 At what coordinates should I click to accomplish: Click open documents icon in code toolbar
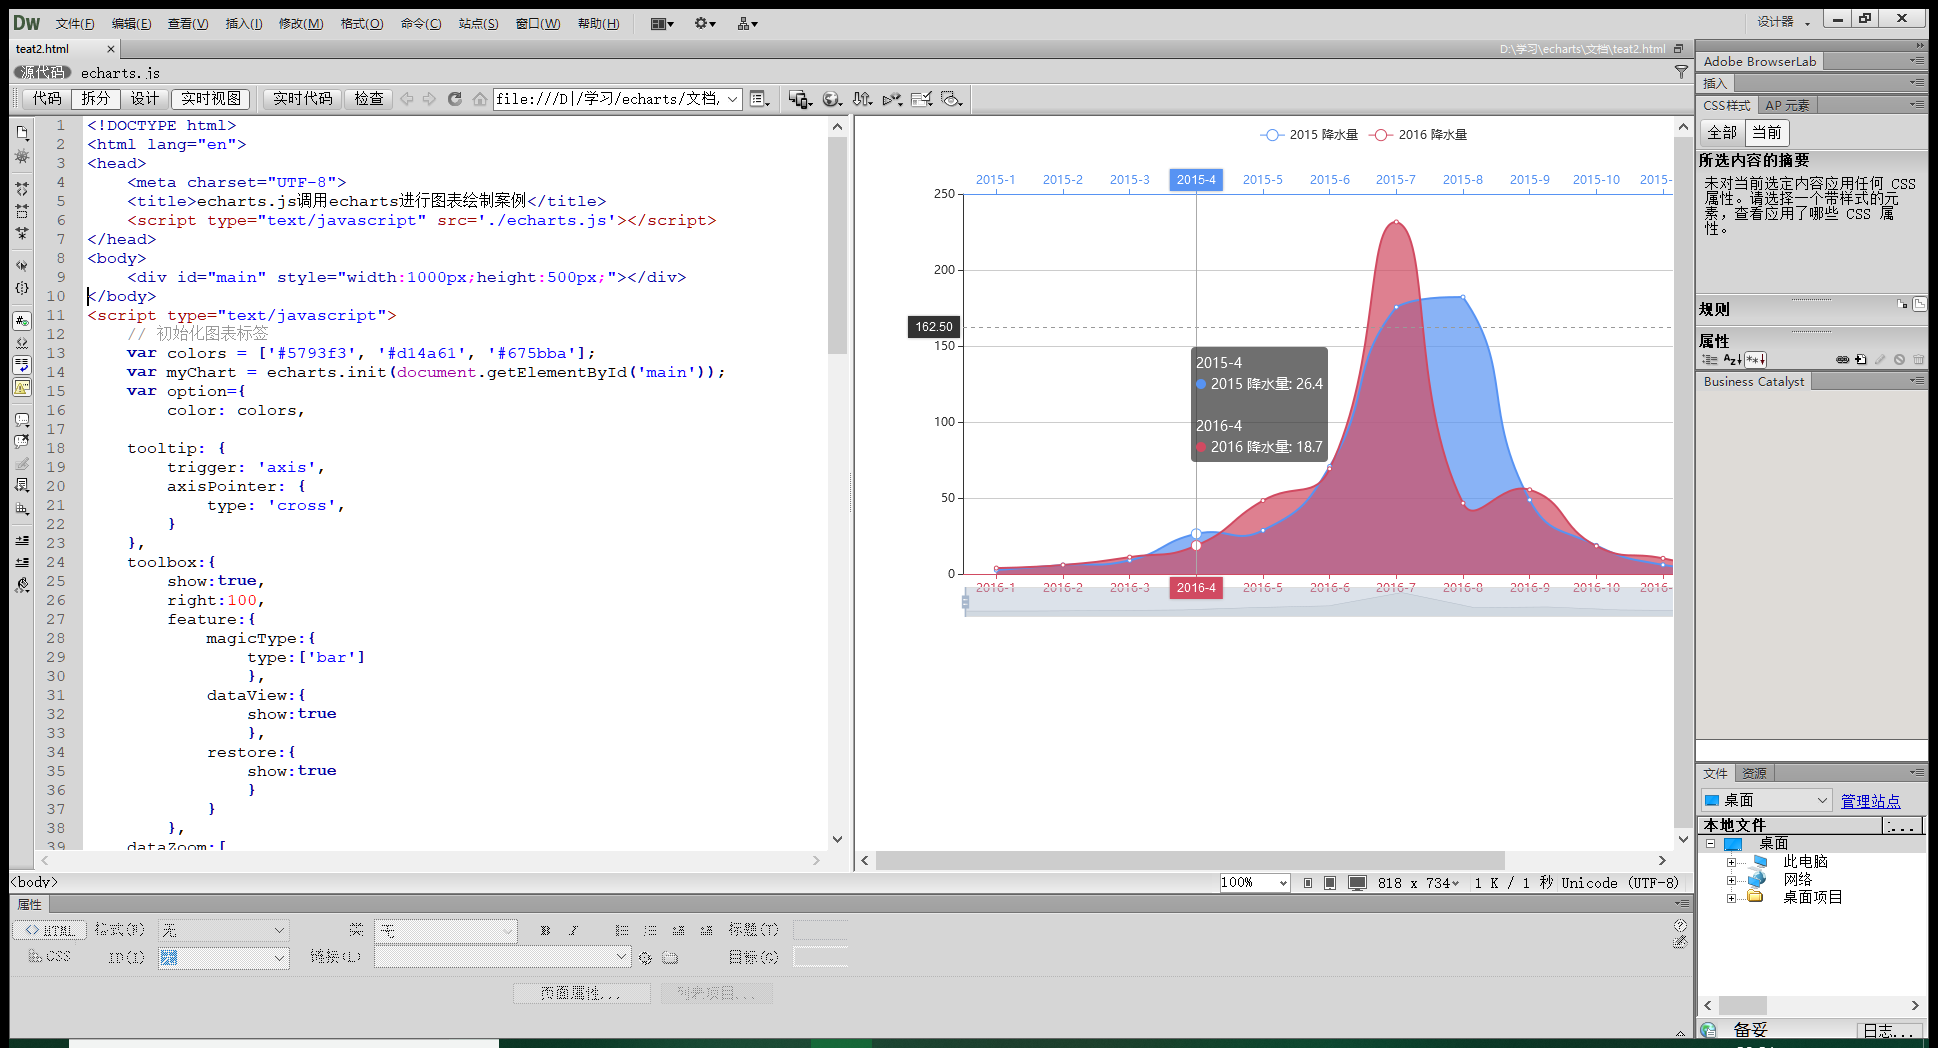tap(22, 132)
